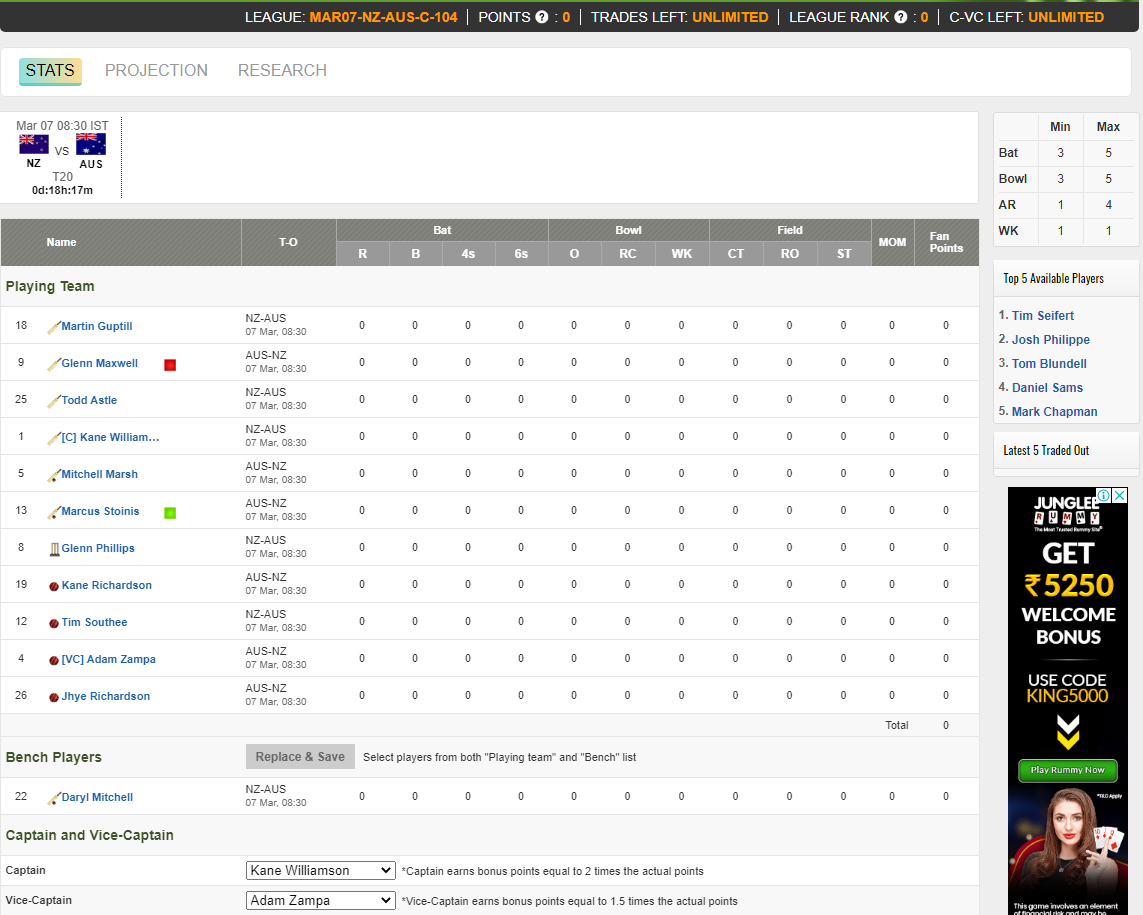1143x915 pixels.
Task: Click the 6s batting column header
Action: tap(521, 254)
